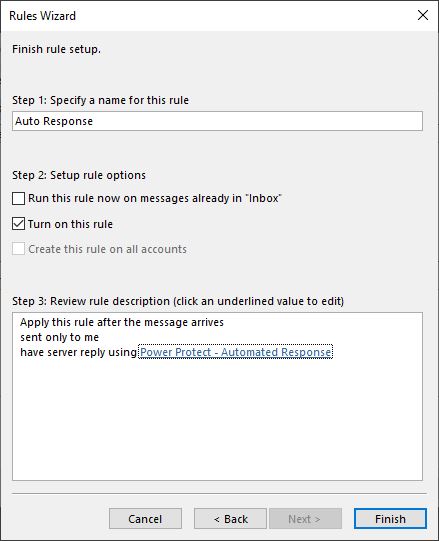The width and height of the screenshot is (439, 541).
Task: Click the greyed-out Next > button
Action: pos(305,519)
